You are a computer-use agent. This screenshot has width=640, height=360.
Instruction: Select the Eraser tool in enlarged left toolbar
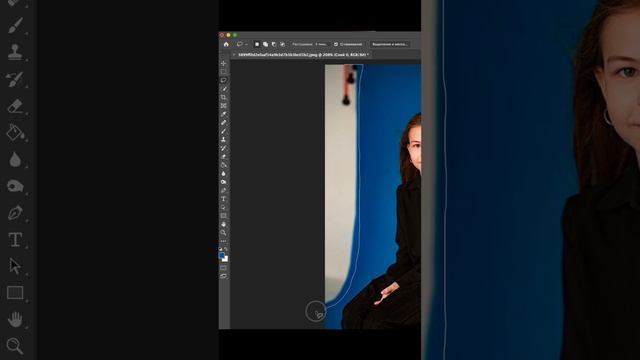pos(15,106)
